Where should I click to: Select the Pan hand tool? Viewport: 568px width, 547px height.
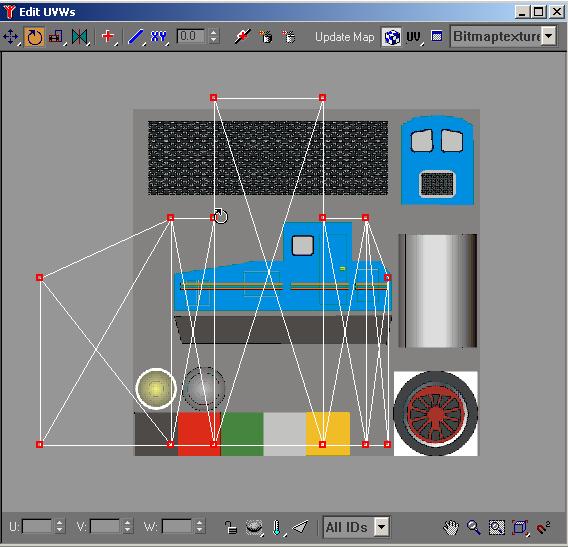click(451, 527)
